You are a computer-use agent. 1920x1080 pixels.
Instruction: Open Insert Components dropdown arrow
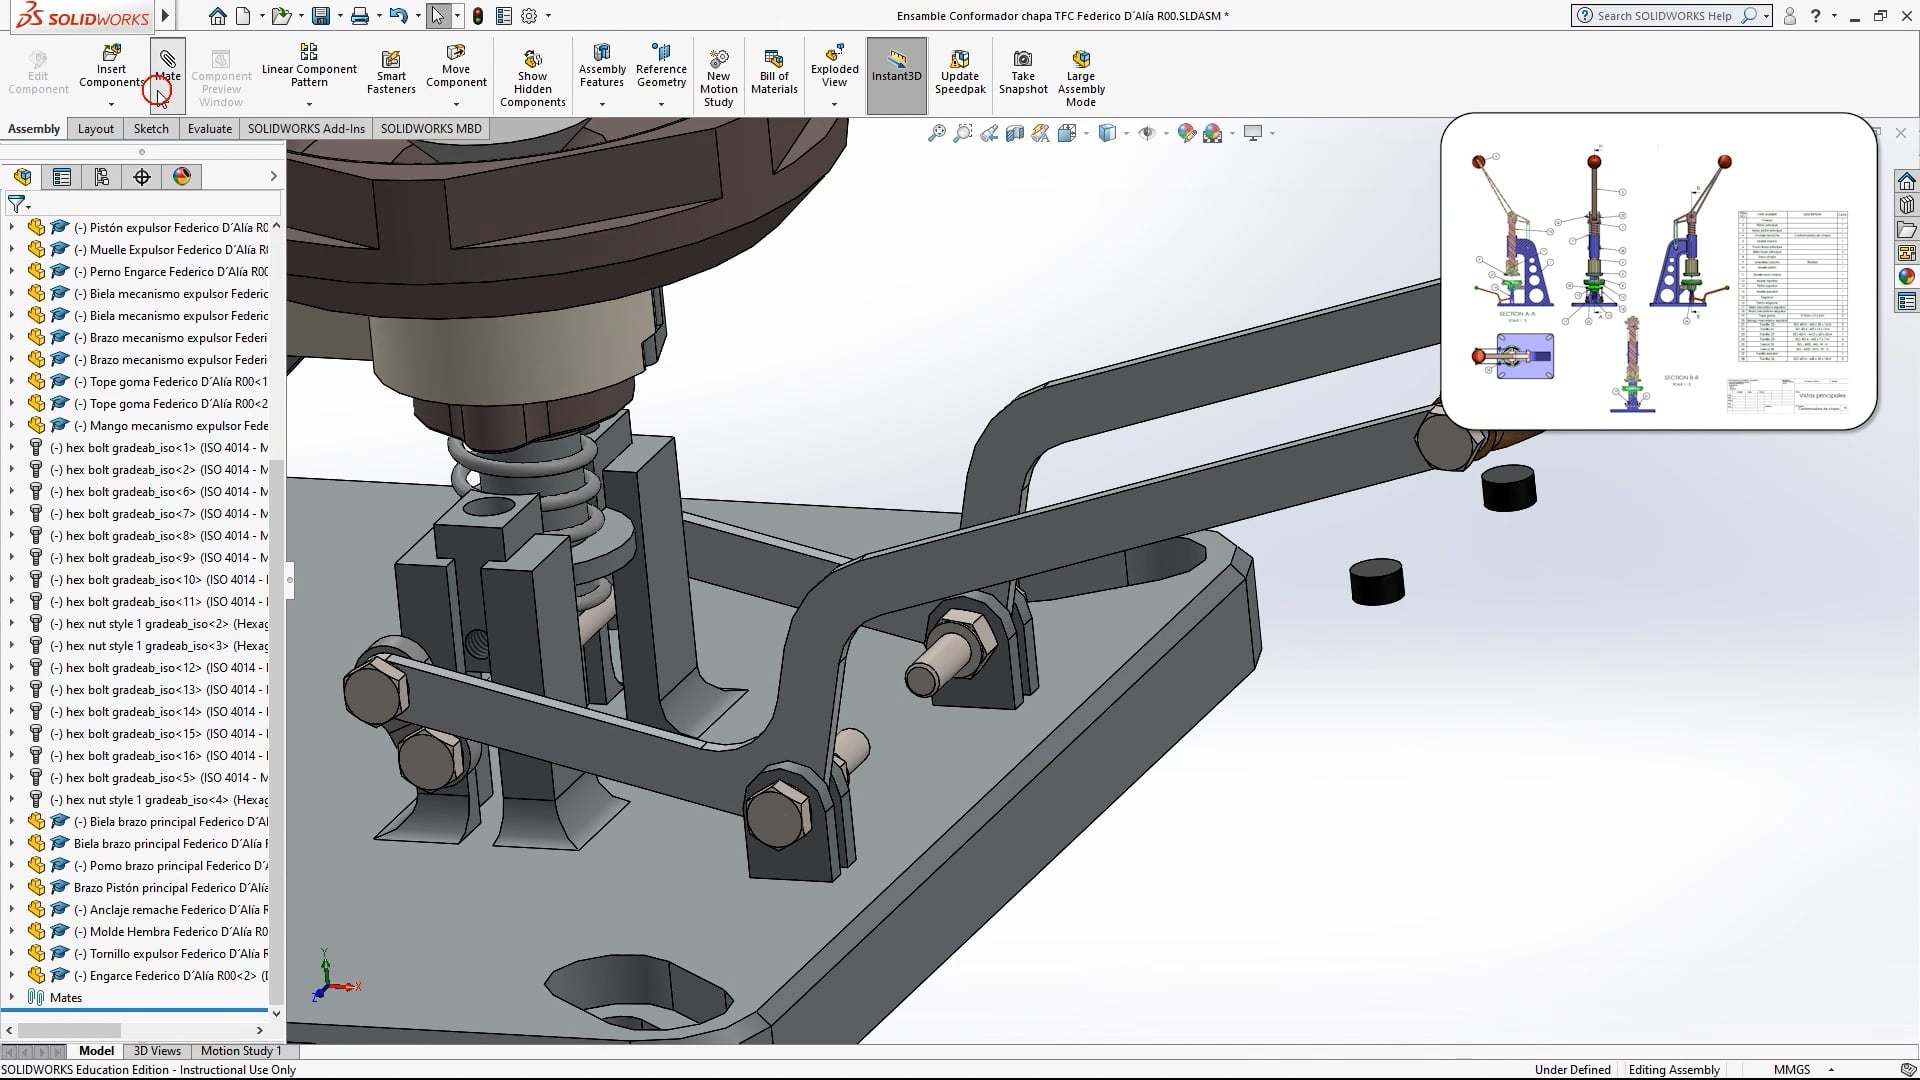pos(111,104)
